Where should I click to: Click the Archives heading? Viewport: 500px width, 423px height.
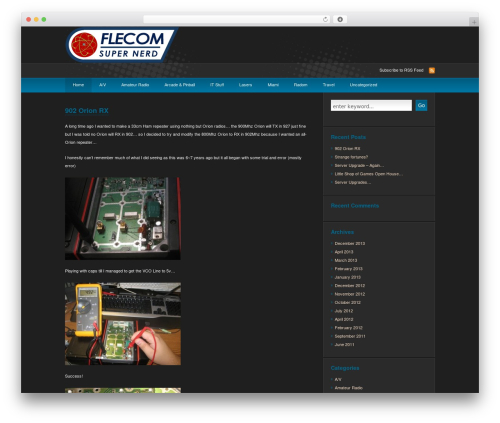[342, 232]
